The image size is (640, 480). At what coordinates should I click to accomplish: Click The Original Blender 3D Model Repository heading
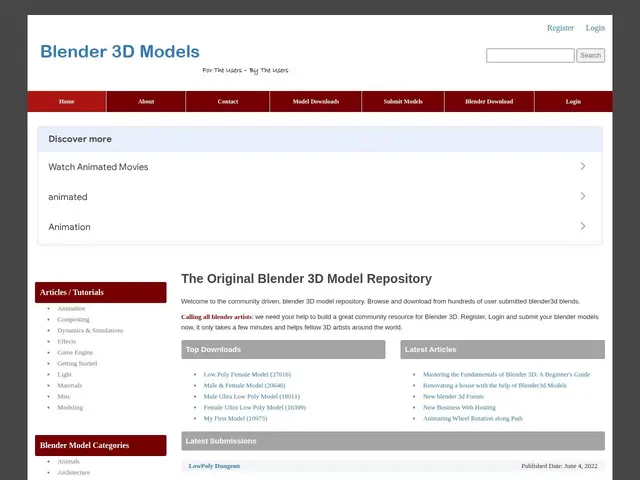307,279
